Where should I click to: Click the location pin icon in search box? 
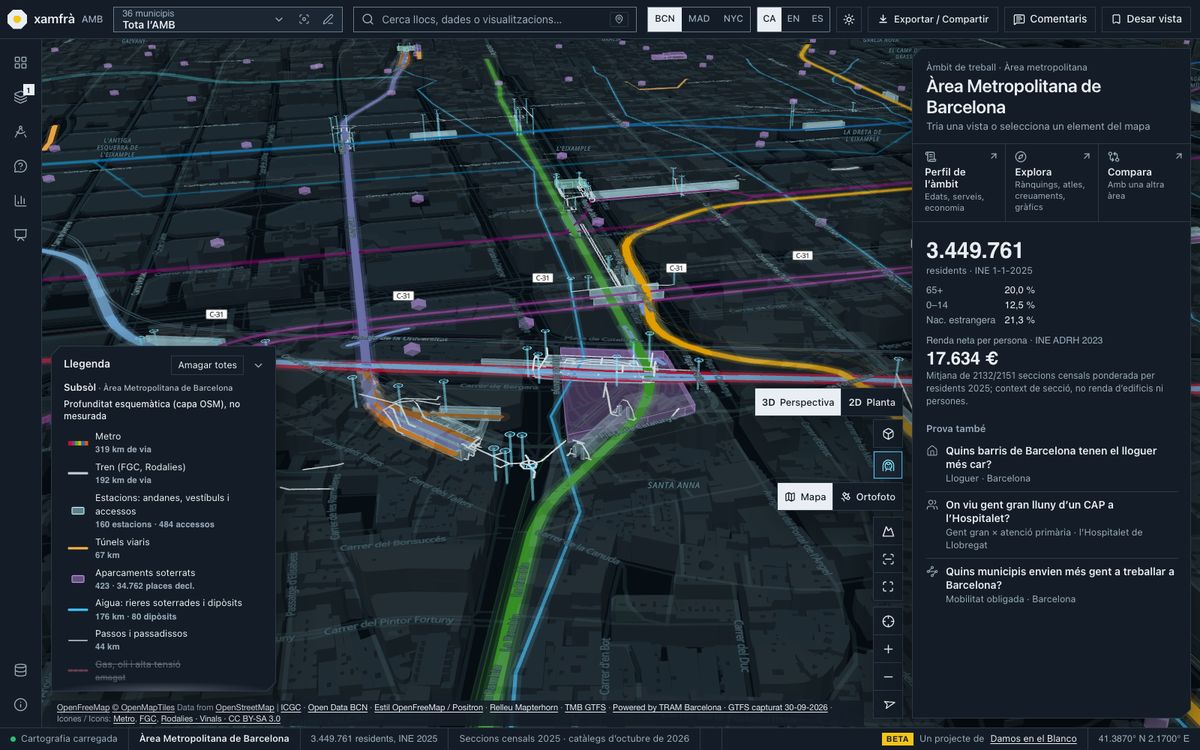(619, 19)
